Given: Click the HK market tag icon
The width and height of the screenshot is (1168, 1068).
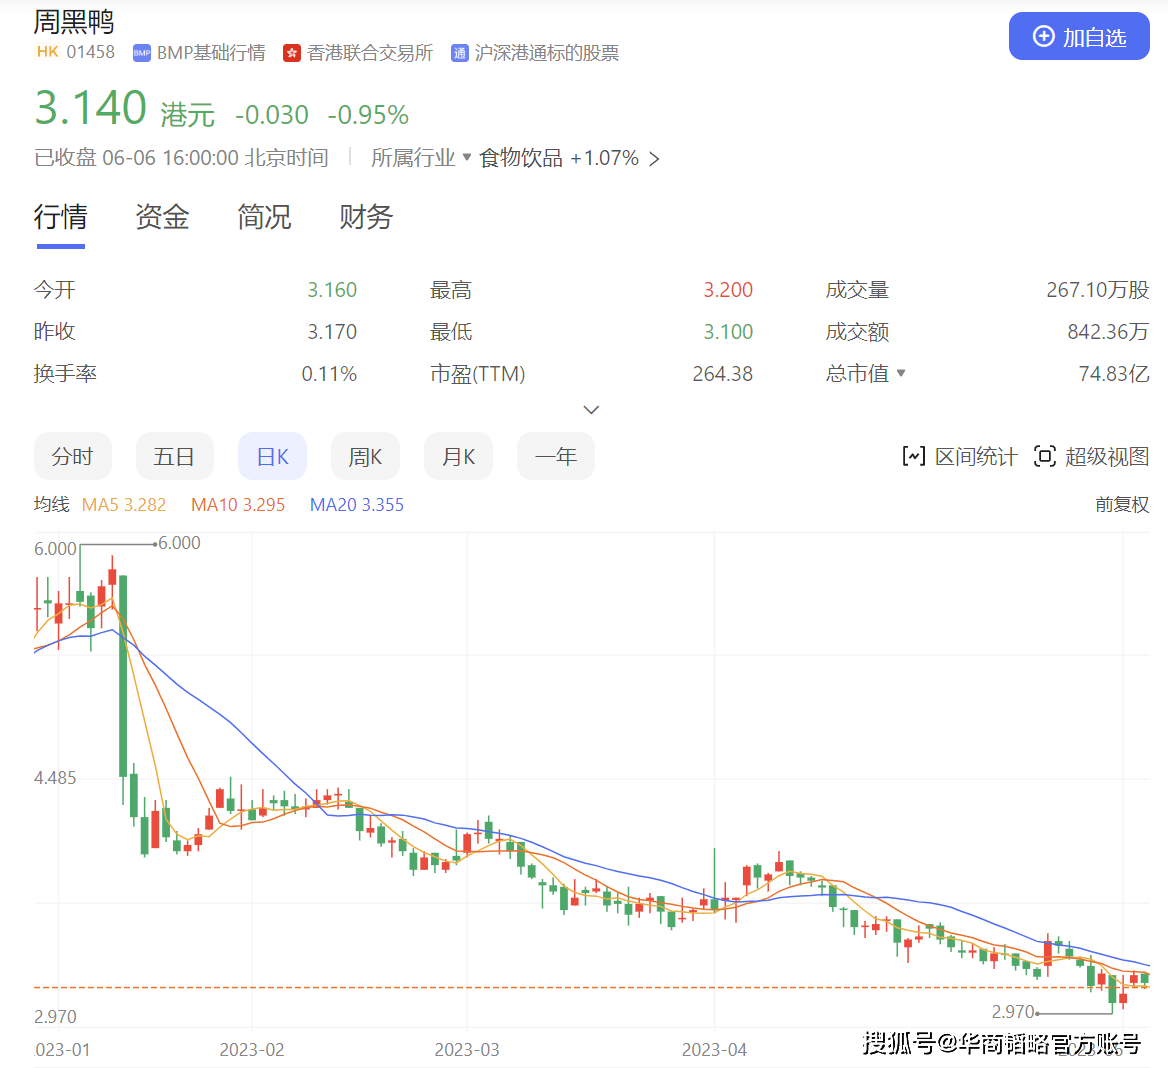Looking at the screenshot, I should click(x=48, y=51).
